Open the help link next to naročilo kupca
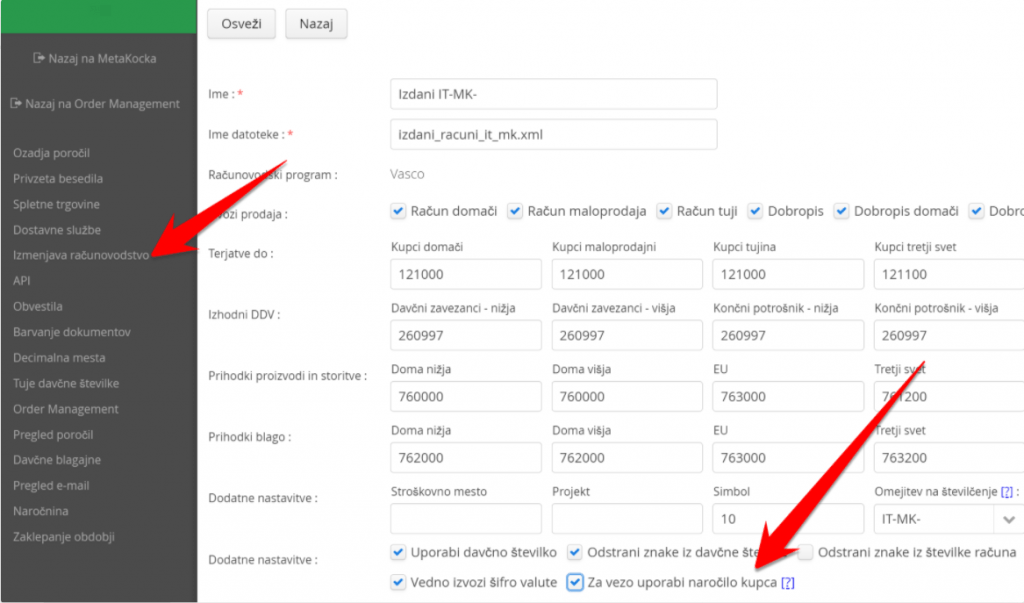Image resolution: width=1024 pixels, height=603 pixels. 788,583
